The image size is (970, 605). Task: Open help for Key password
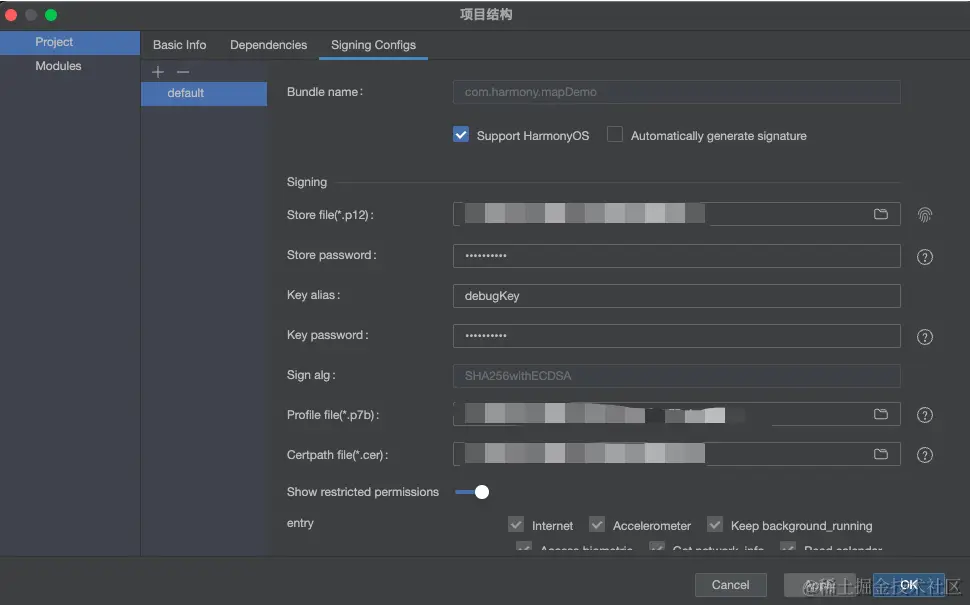click(x=924, y=337)
